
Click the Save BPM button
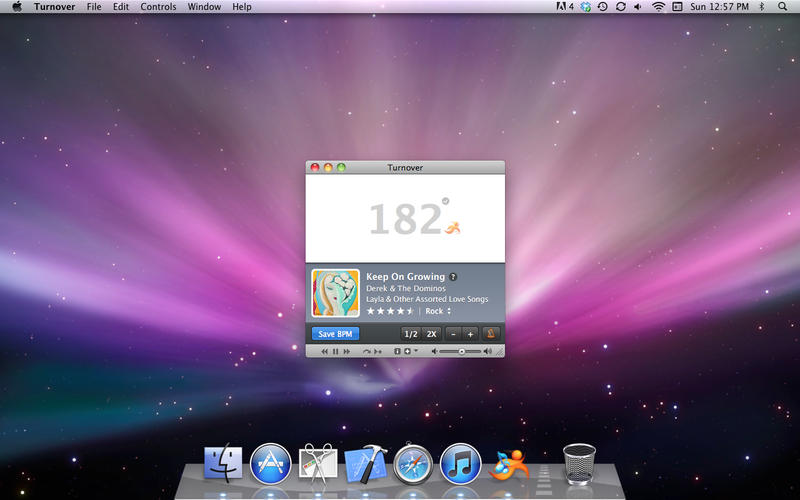click(335, 334)
